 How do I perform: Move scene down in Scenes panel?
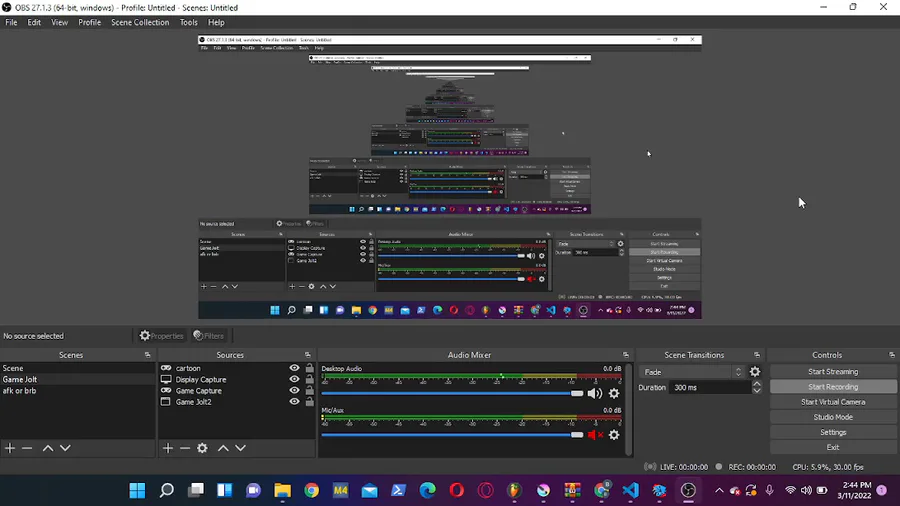[65, 448]
